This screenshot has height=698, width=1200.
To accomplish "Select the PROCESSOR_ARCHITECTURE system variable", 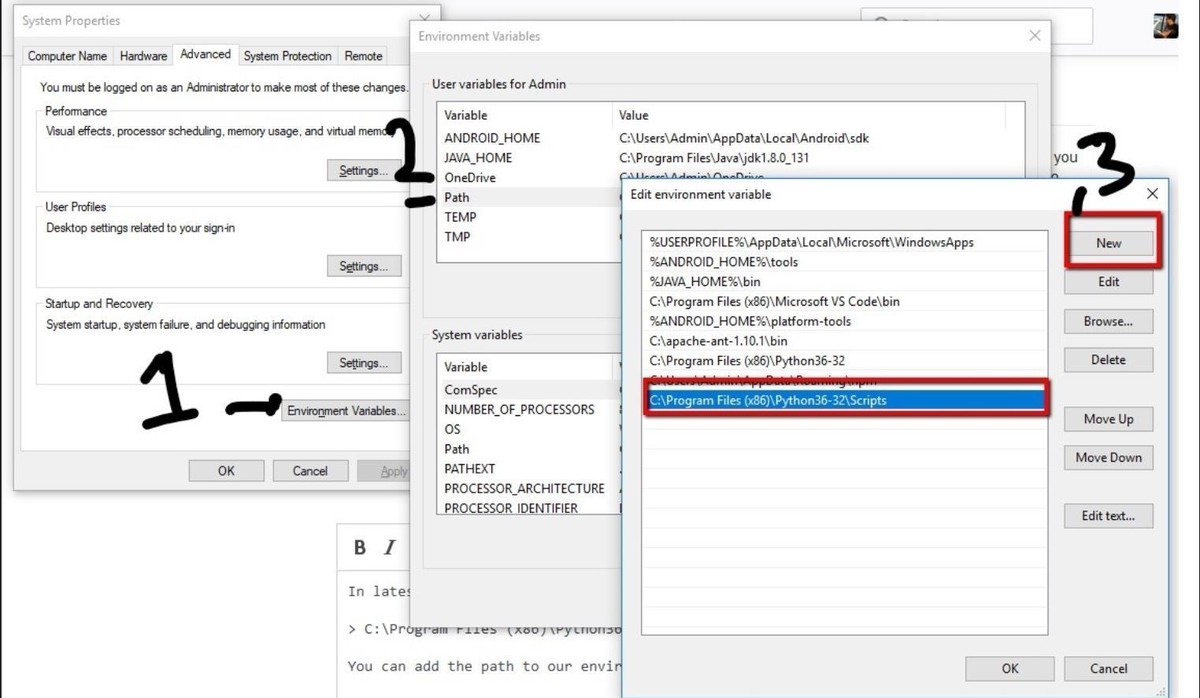I will [x=524, y=488].
